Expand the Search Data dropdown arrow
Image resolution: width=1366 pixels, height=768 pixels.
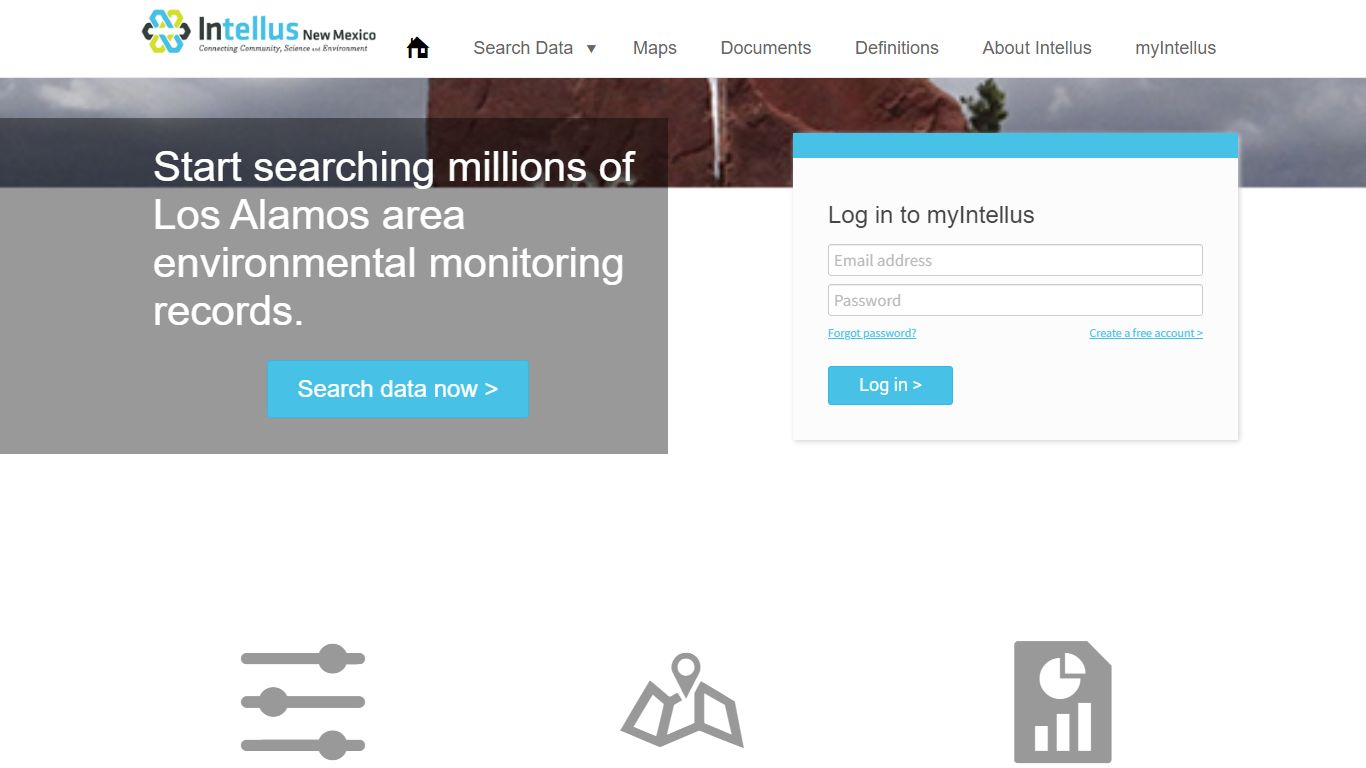(591, 48)
